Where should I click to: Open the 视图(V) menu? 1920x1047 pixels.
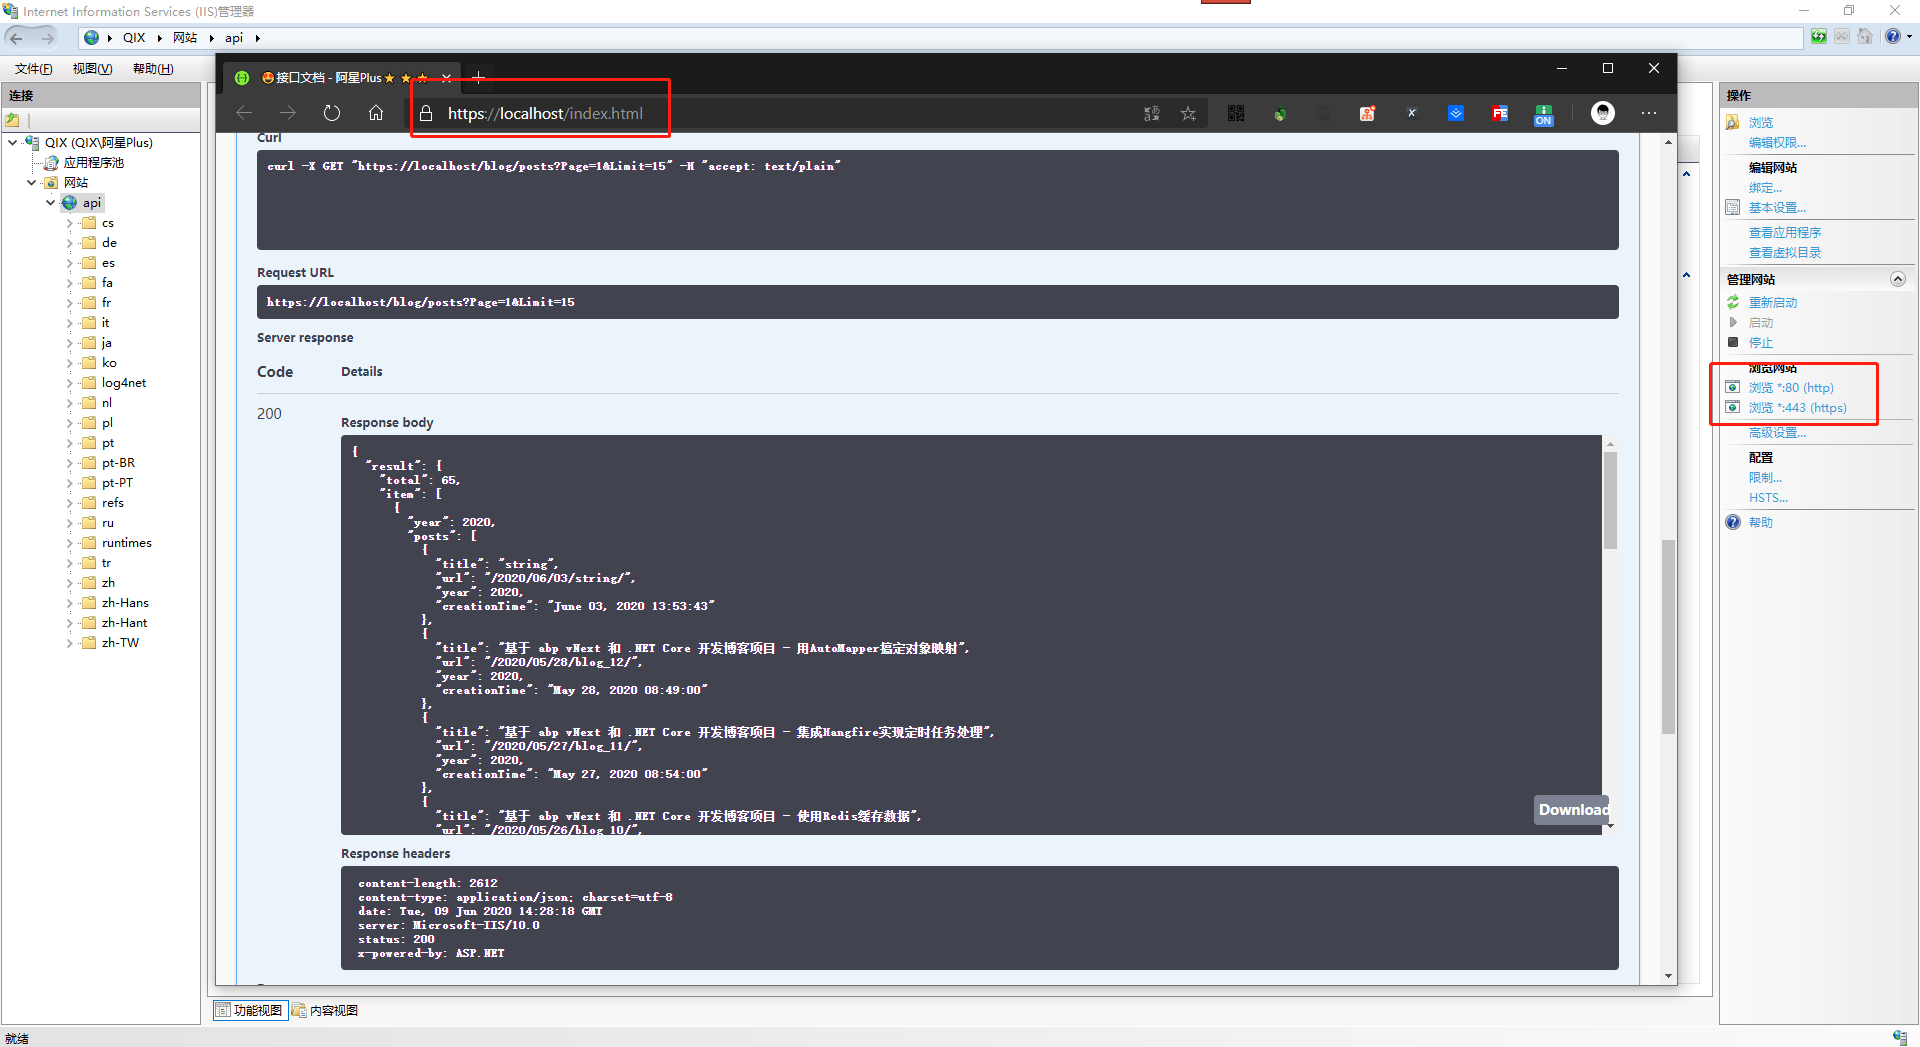click(x=92, y=68)
